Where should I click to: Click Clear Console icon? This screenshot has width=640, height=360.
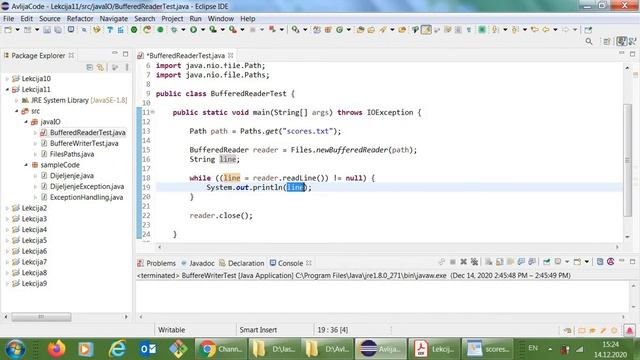[x=489, y=262]
